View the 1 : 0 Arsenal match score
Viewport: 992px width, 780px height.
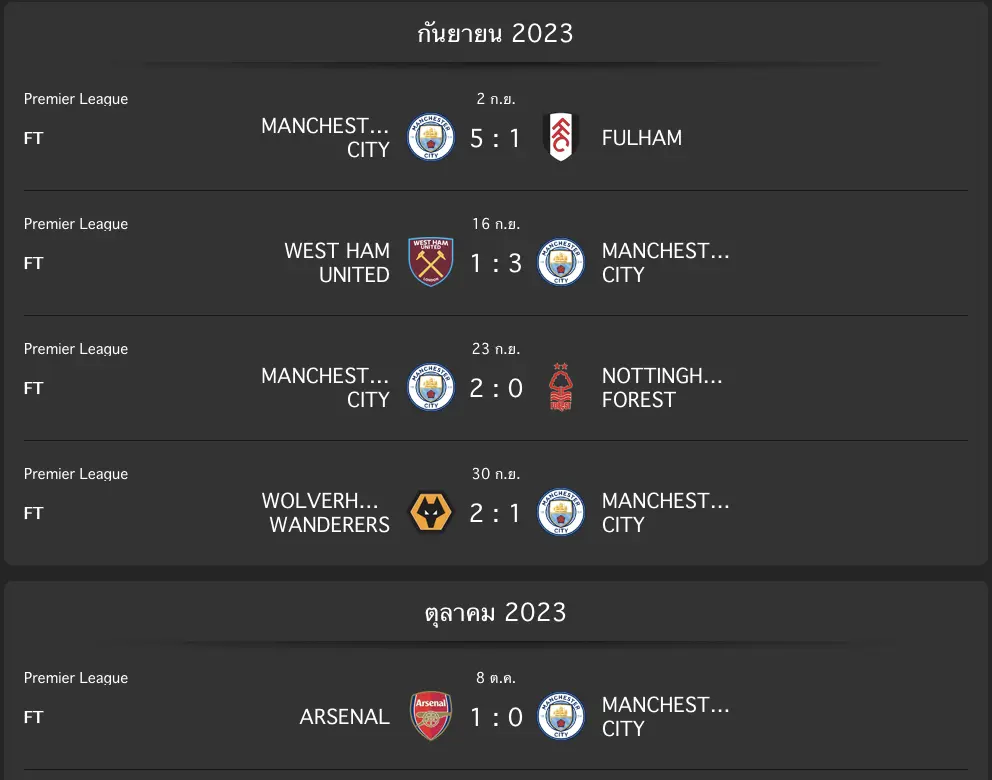[x=496, y=718]
